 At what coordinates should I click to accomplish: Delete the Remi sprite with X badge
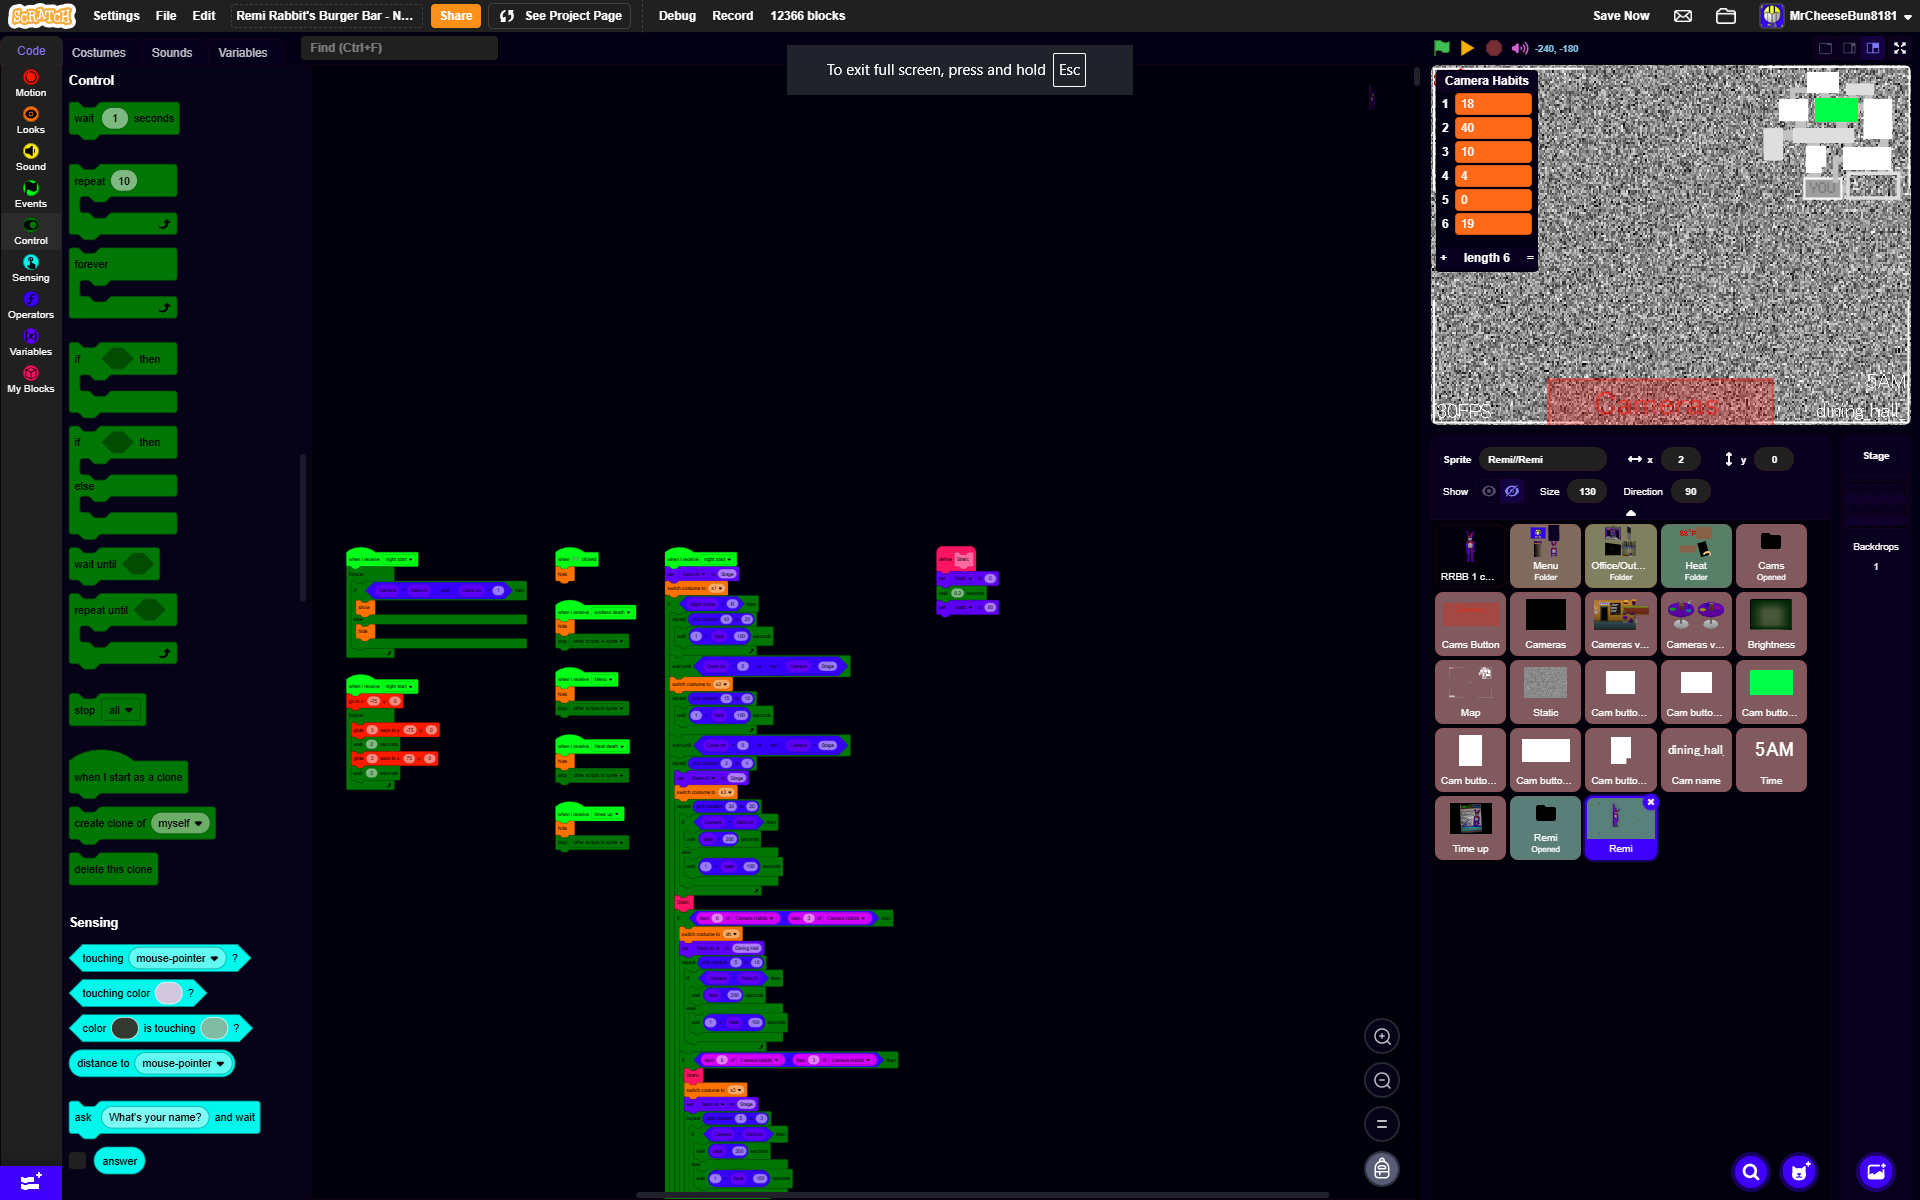[1651, 802]
